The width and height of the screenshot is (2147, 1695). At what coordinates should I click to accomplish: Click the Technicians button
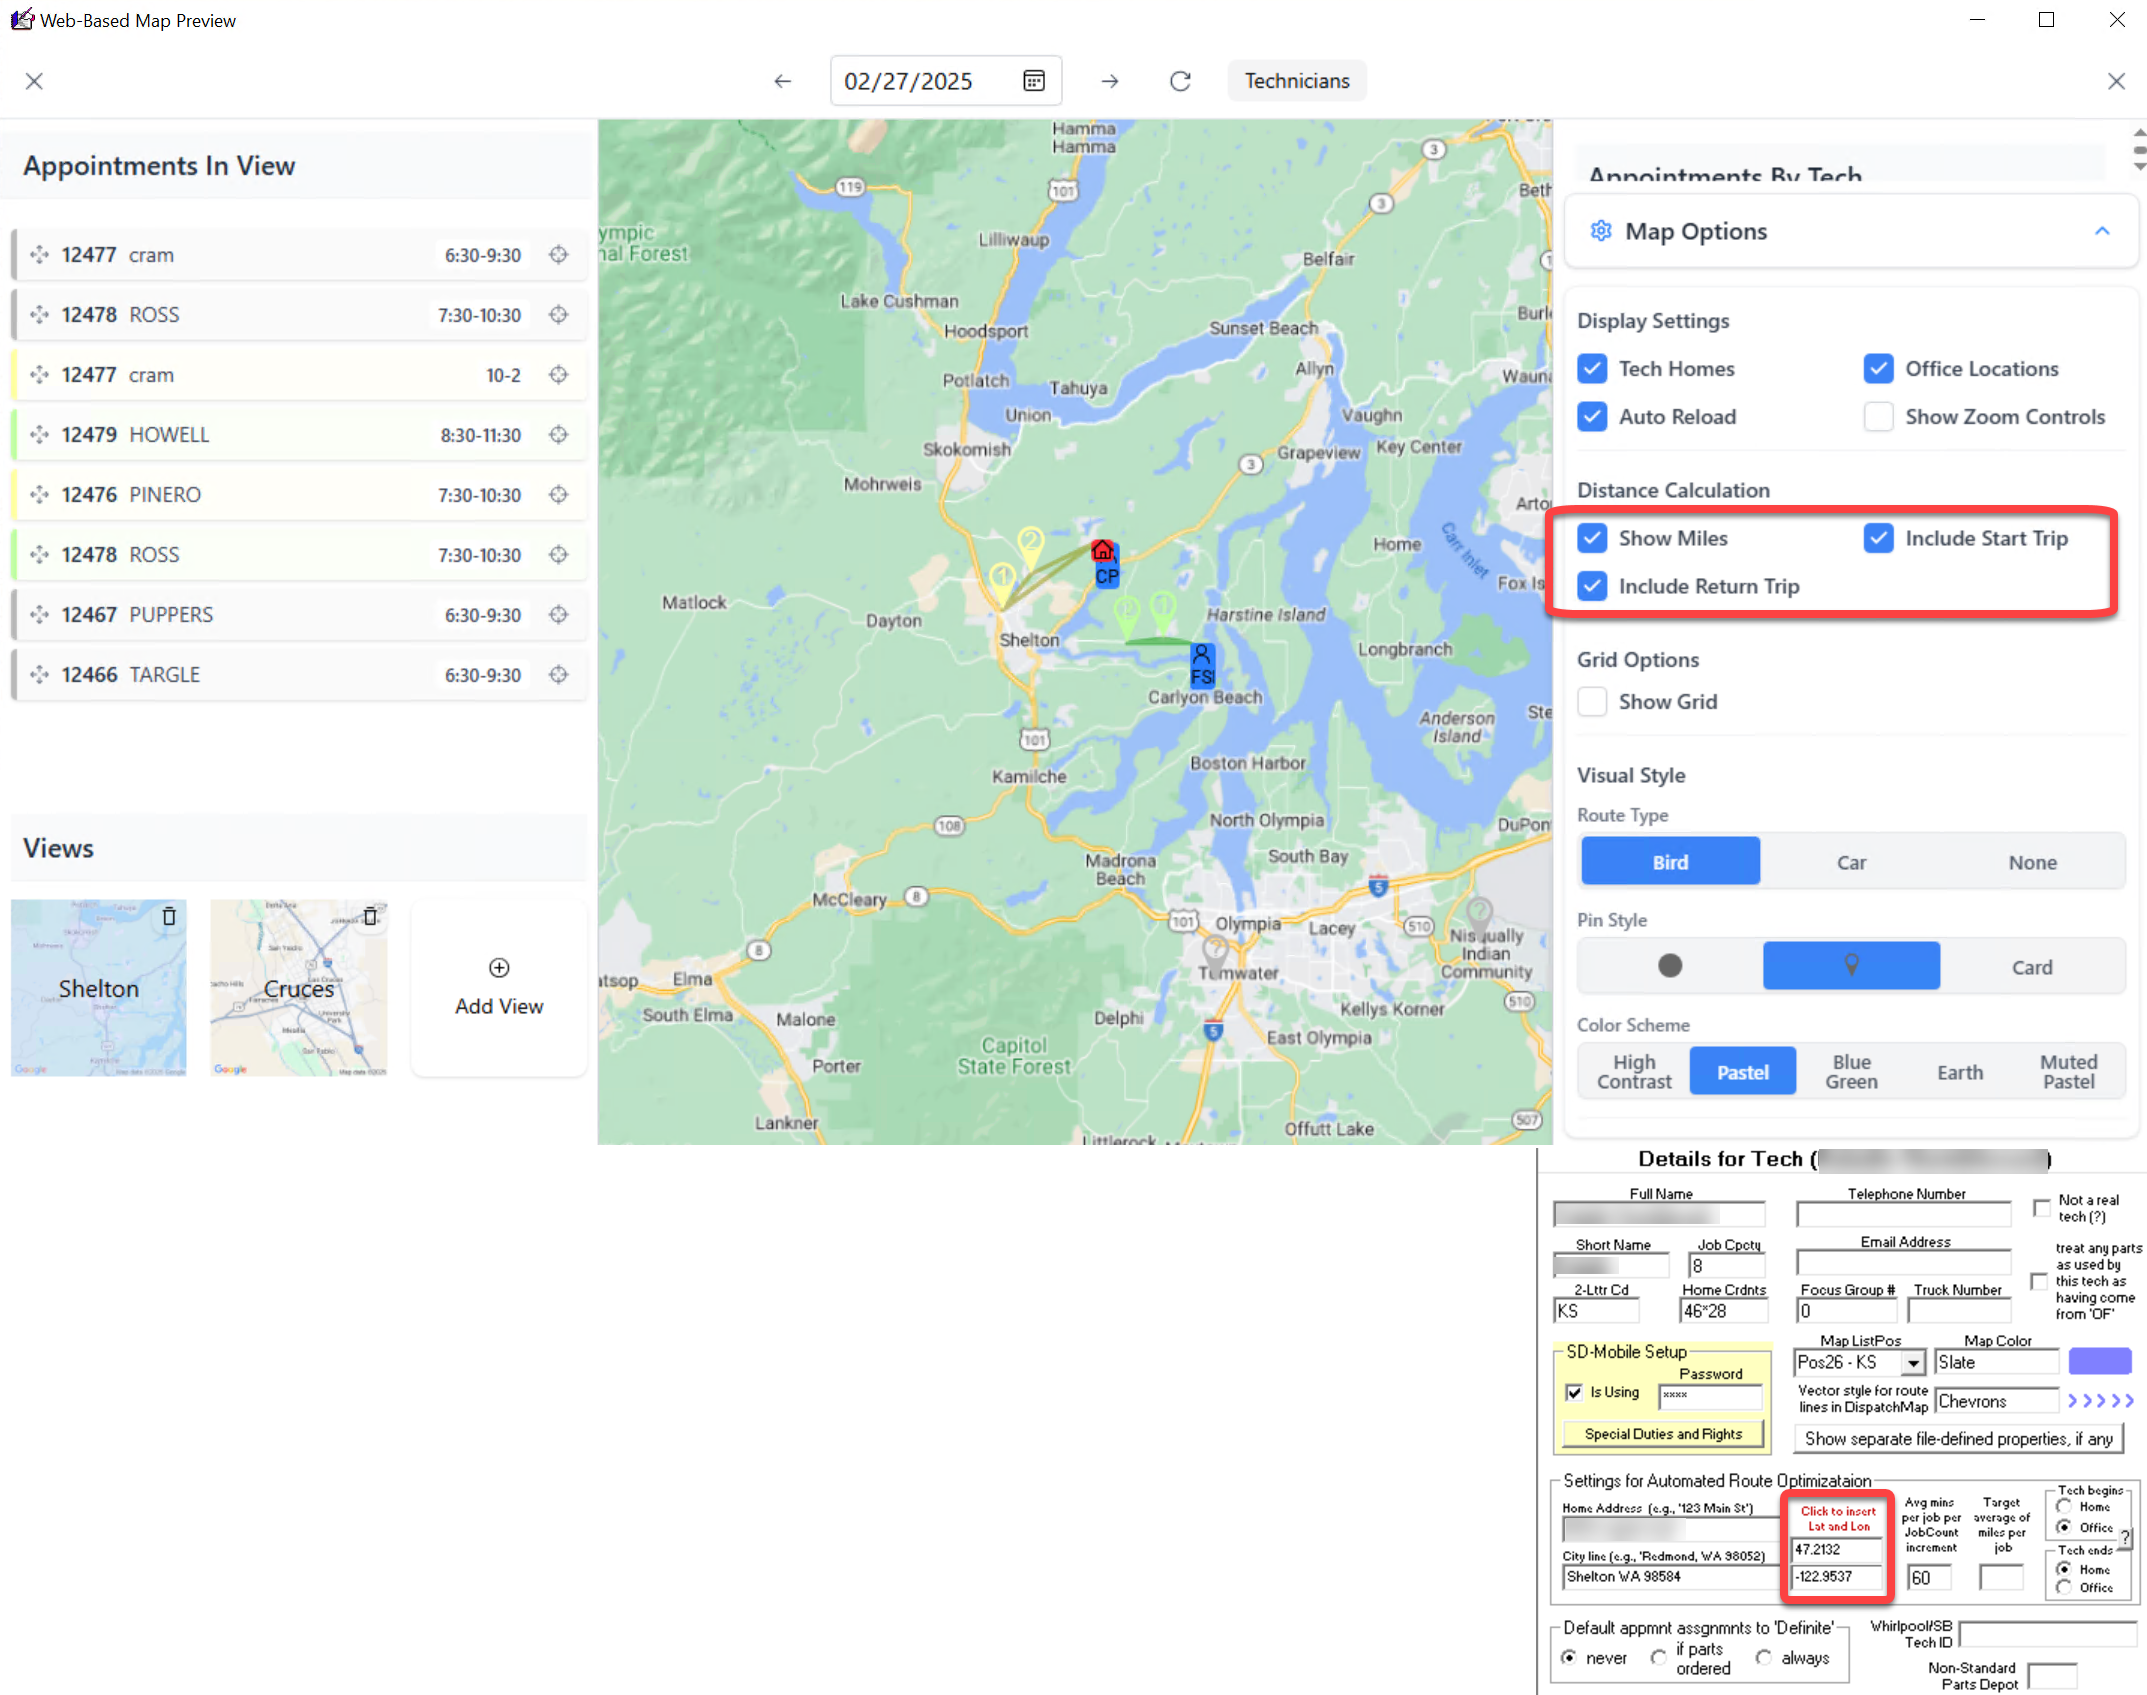click(1296, 81)
